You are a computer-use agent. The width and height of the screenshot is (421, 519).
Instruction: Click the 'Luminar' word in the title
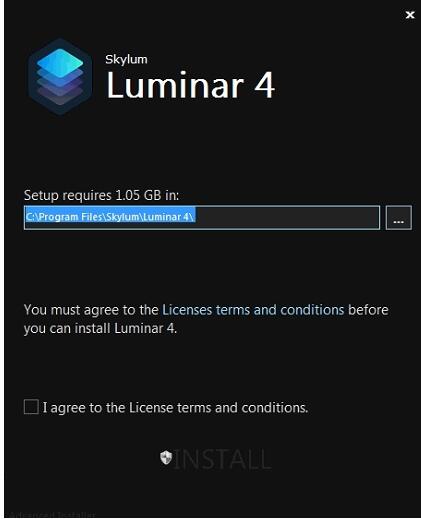coord(175,85)
